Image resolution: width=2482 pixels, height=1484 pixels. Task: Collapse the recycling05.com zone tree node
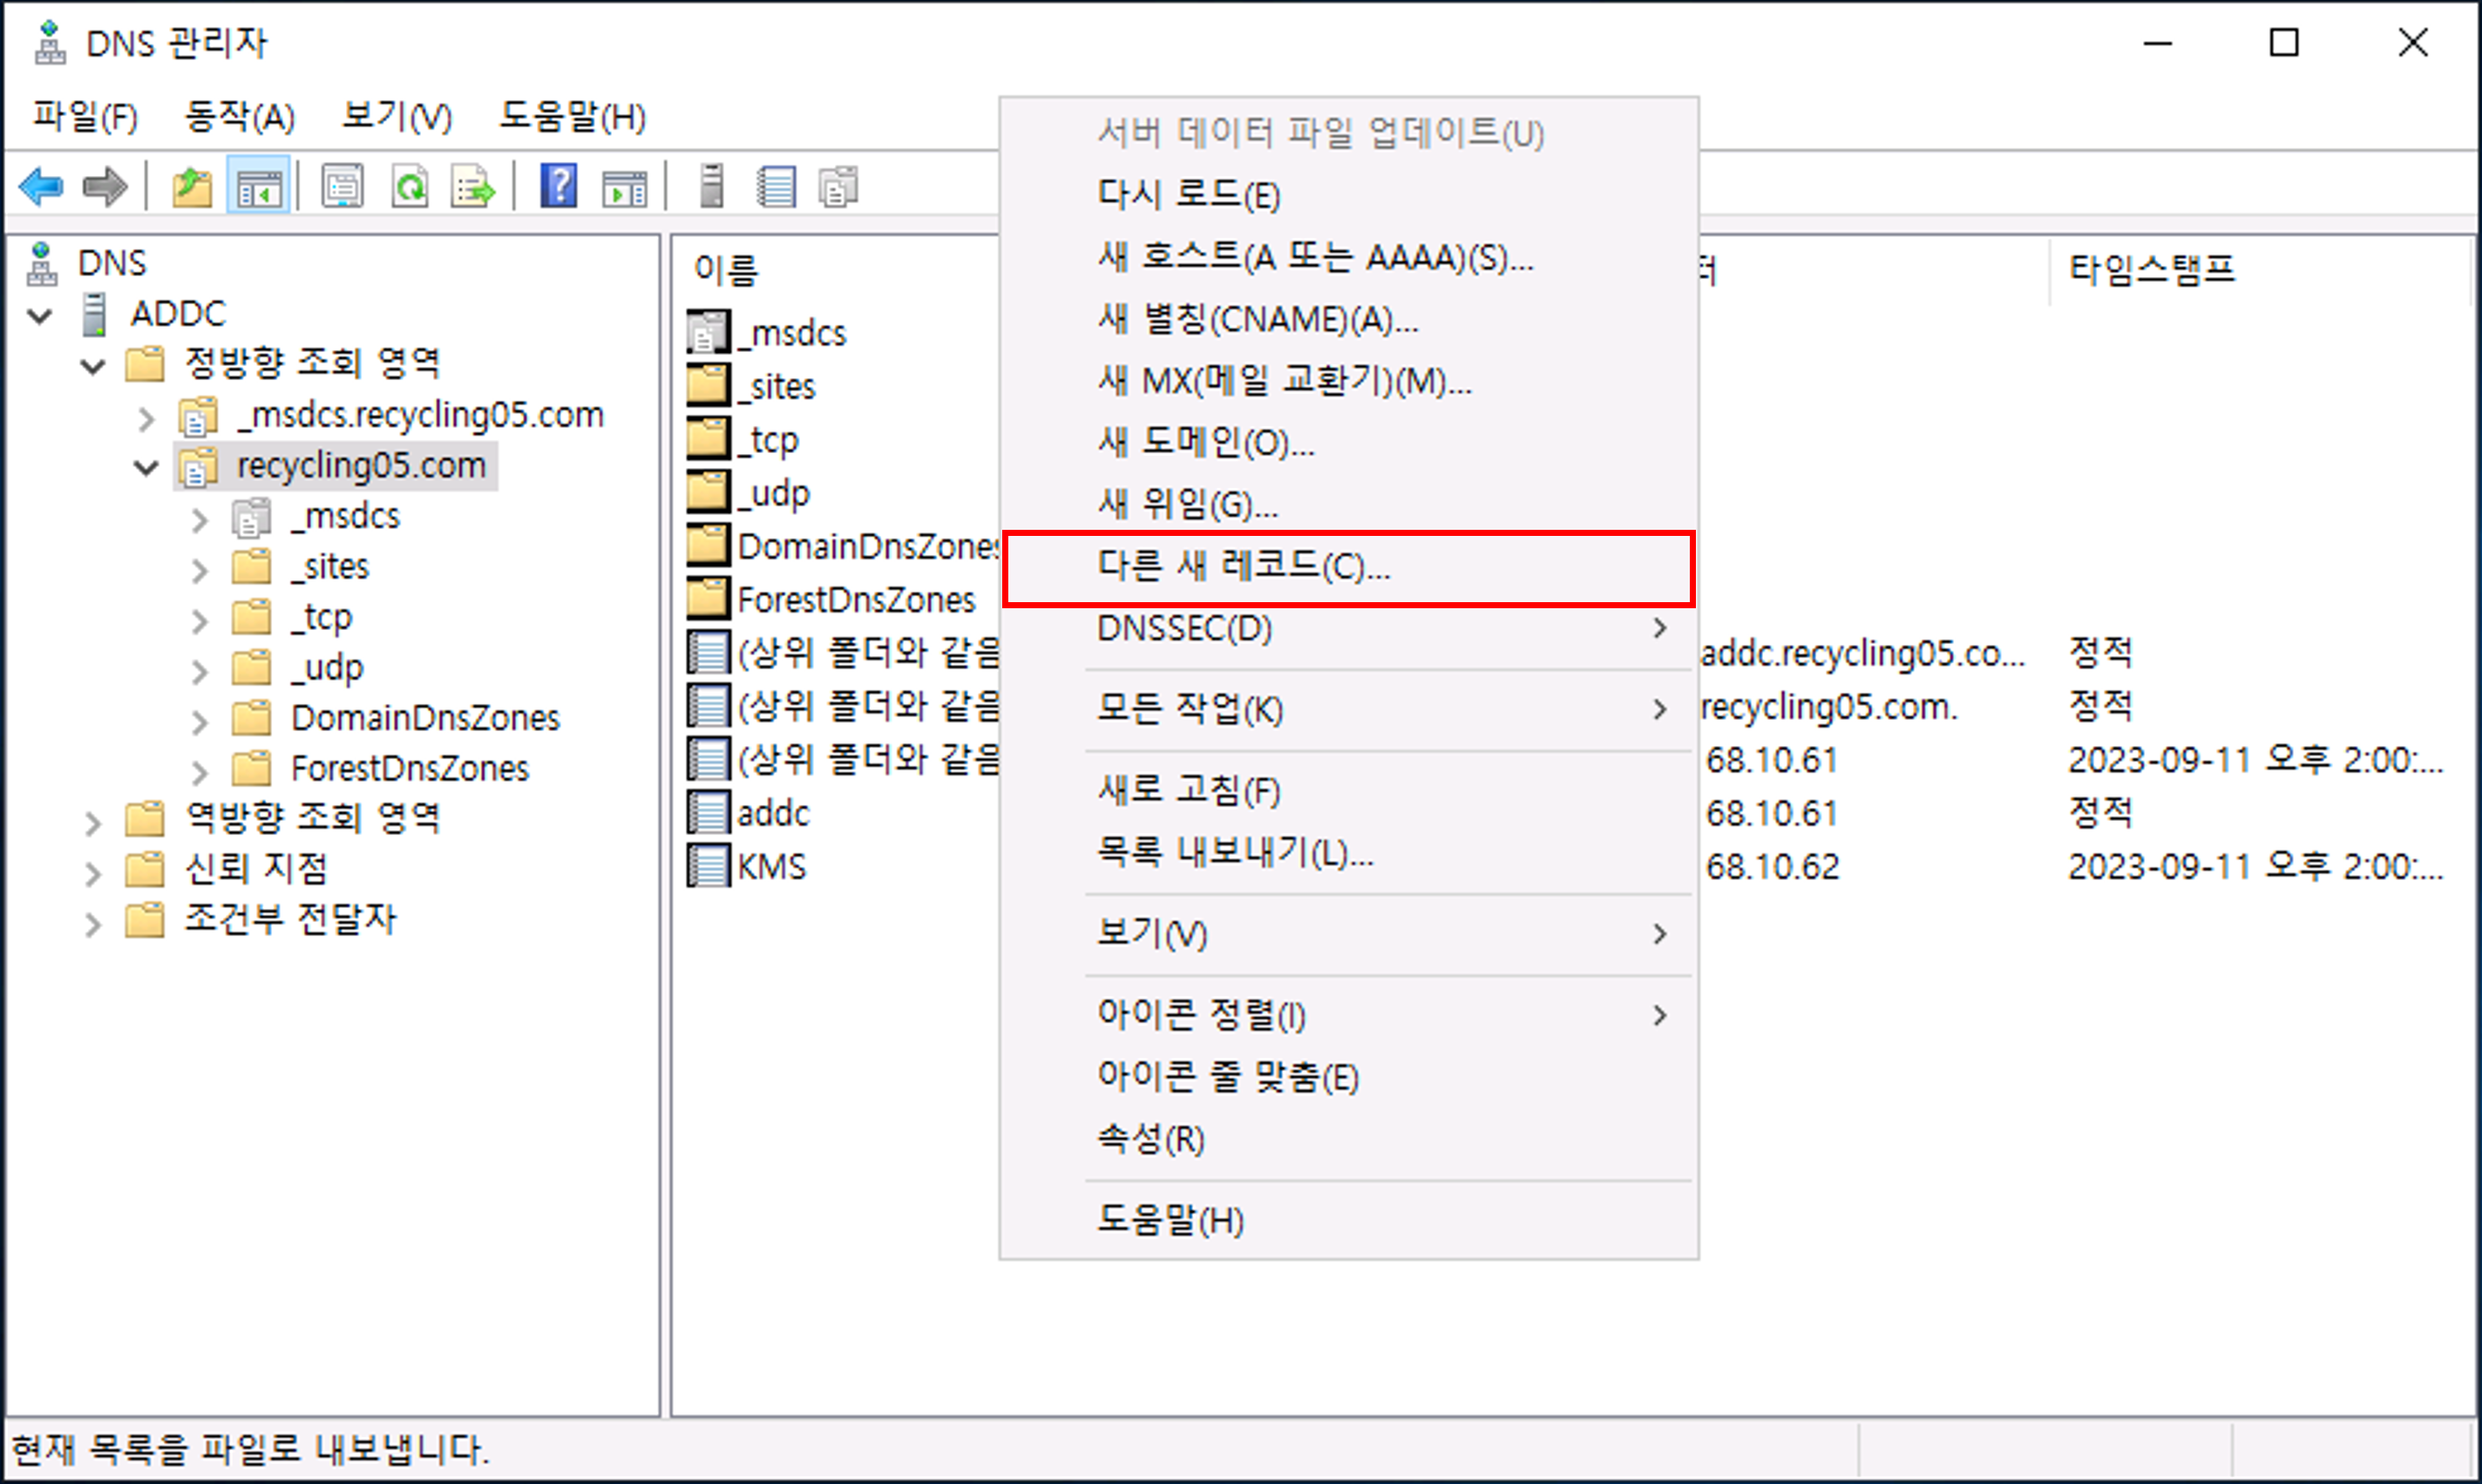tap(146, 467)
